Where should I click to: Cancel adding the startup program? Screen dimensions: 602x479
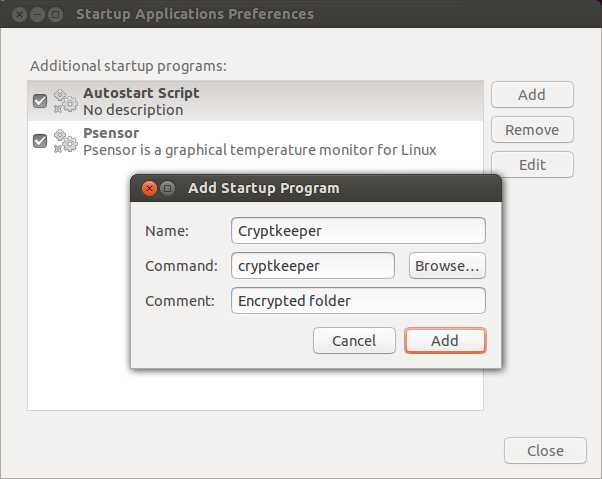tap(354, 341)
